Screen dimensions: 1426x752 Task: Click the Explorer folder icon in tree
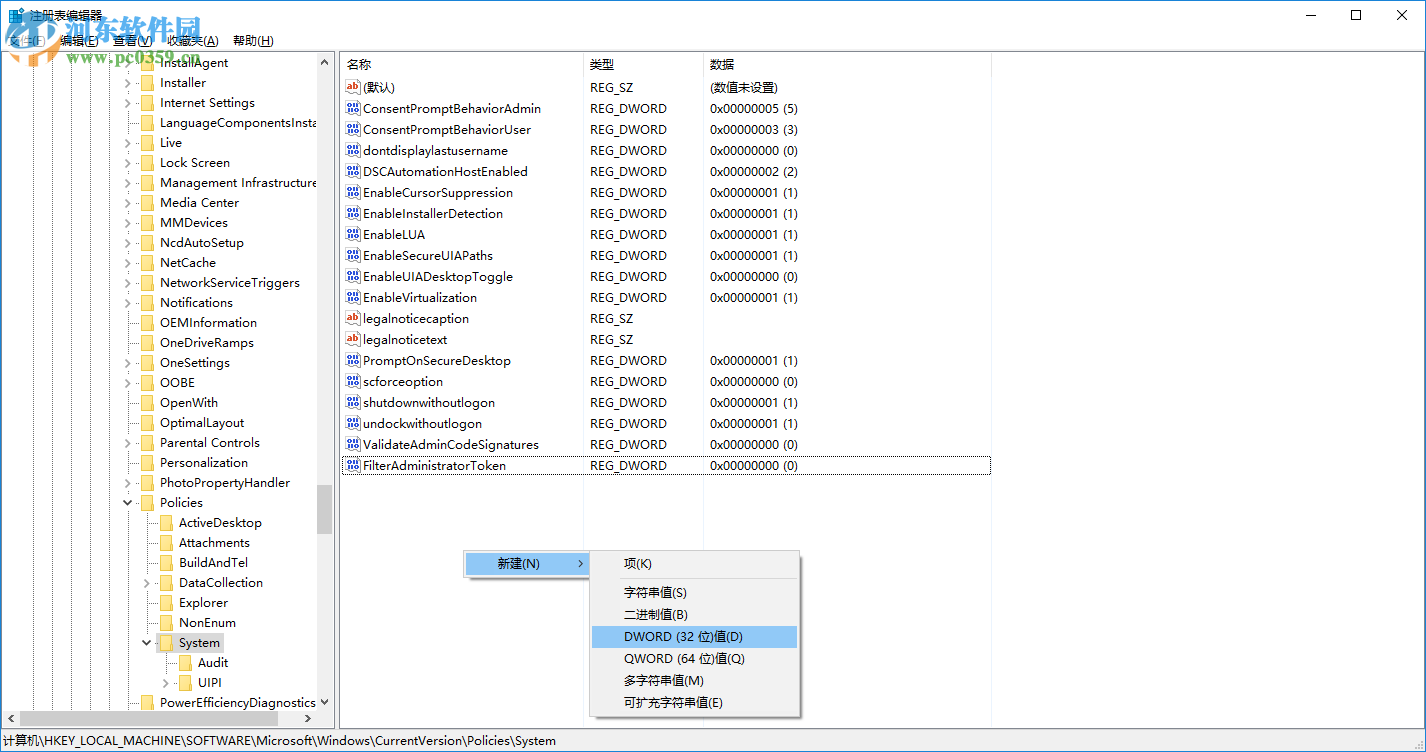168,602
